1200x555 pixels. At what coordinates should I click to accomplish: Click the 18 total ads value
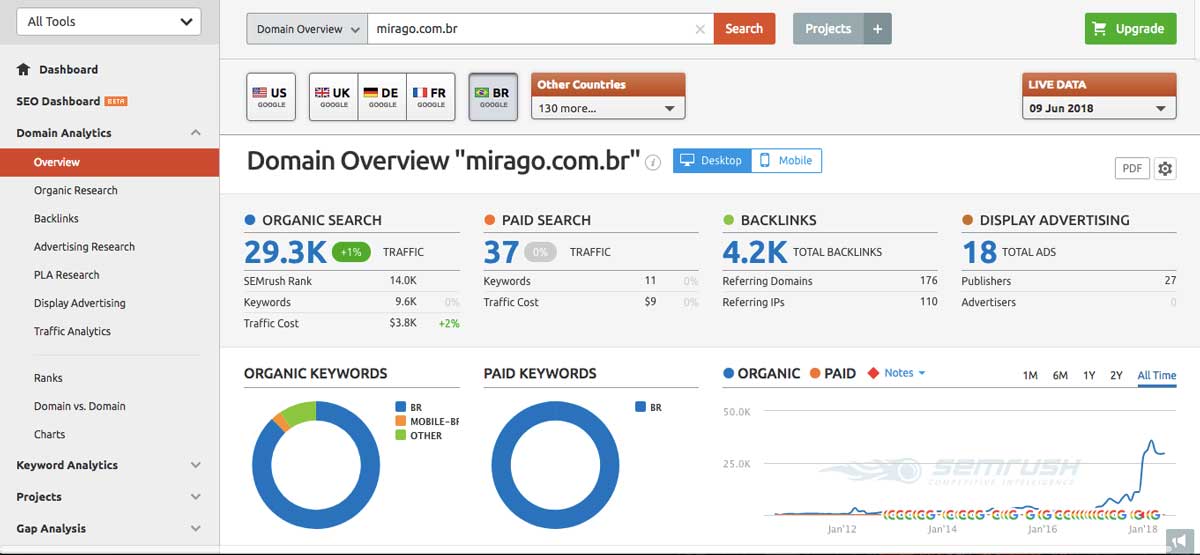tap(979, 252)
